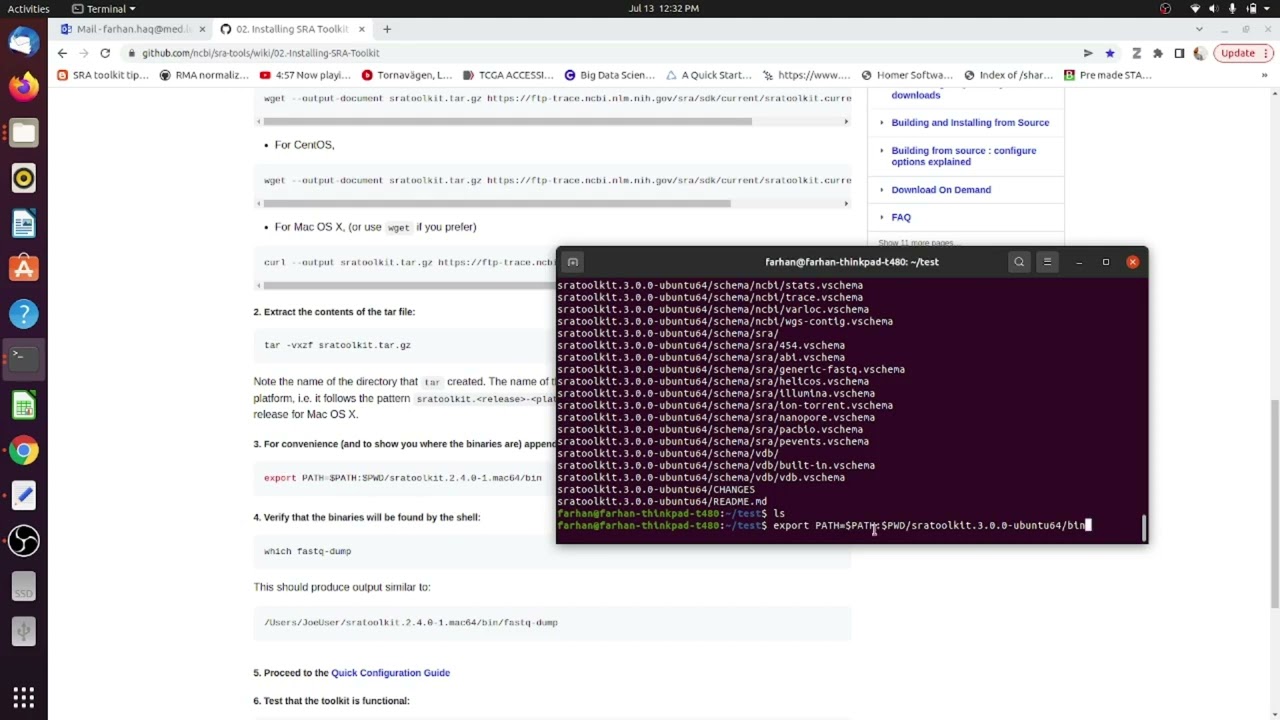The height and width of the screenshot is (720, 1280).
Task: Open Building from source configure options link
Action: [964, 156]
